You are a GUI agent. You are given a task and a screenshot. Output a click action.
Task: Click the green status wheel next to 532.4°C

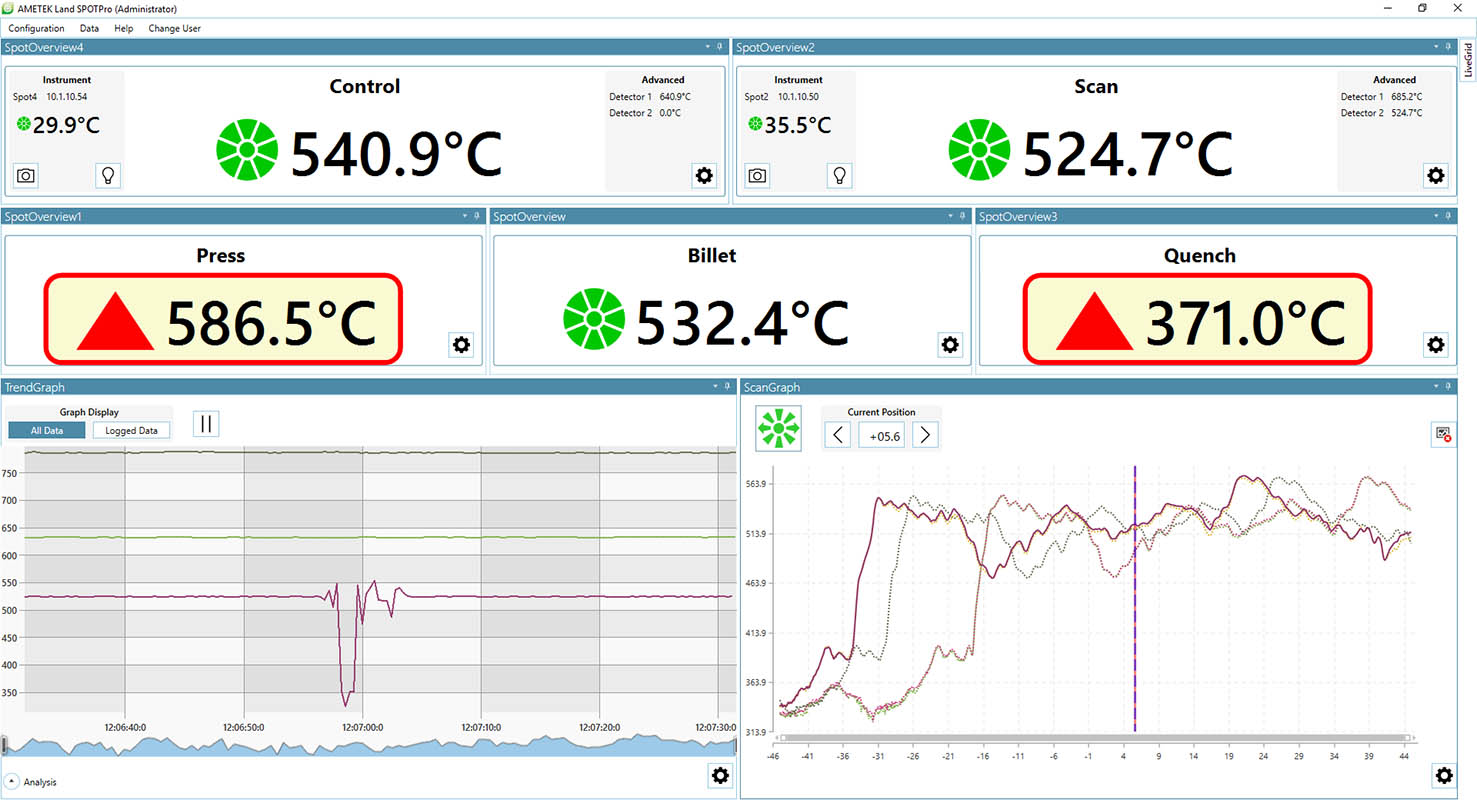tap(595, 319)
